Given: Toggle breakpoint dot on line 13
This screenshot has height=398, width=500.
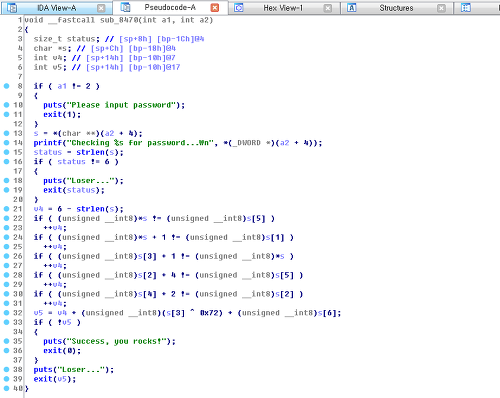Looking at the screenshot, I should (x=6, y=133).
